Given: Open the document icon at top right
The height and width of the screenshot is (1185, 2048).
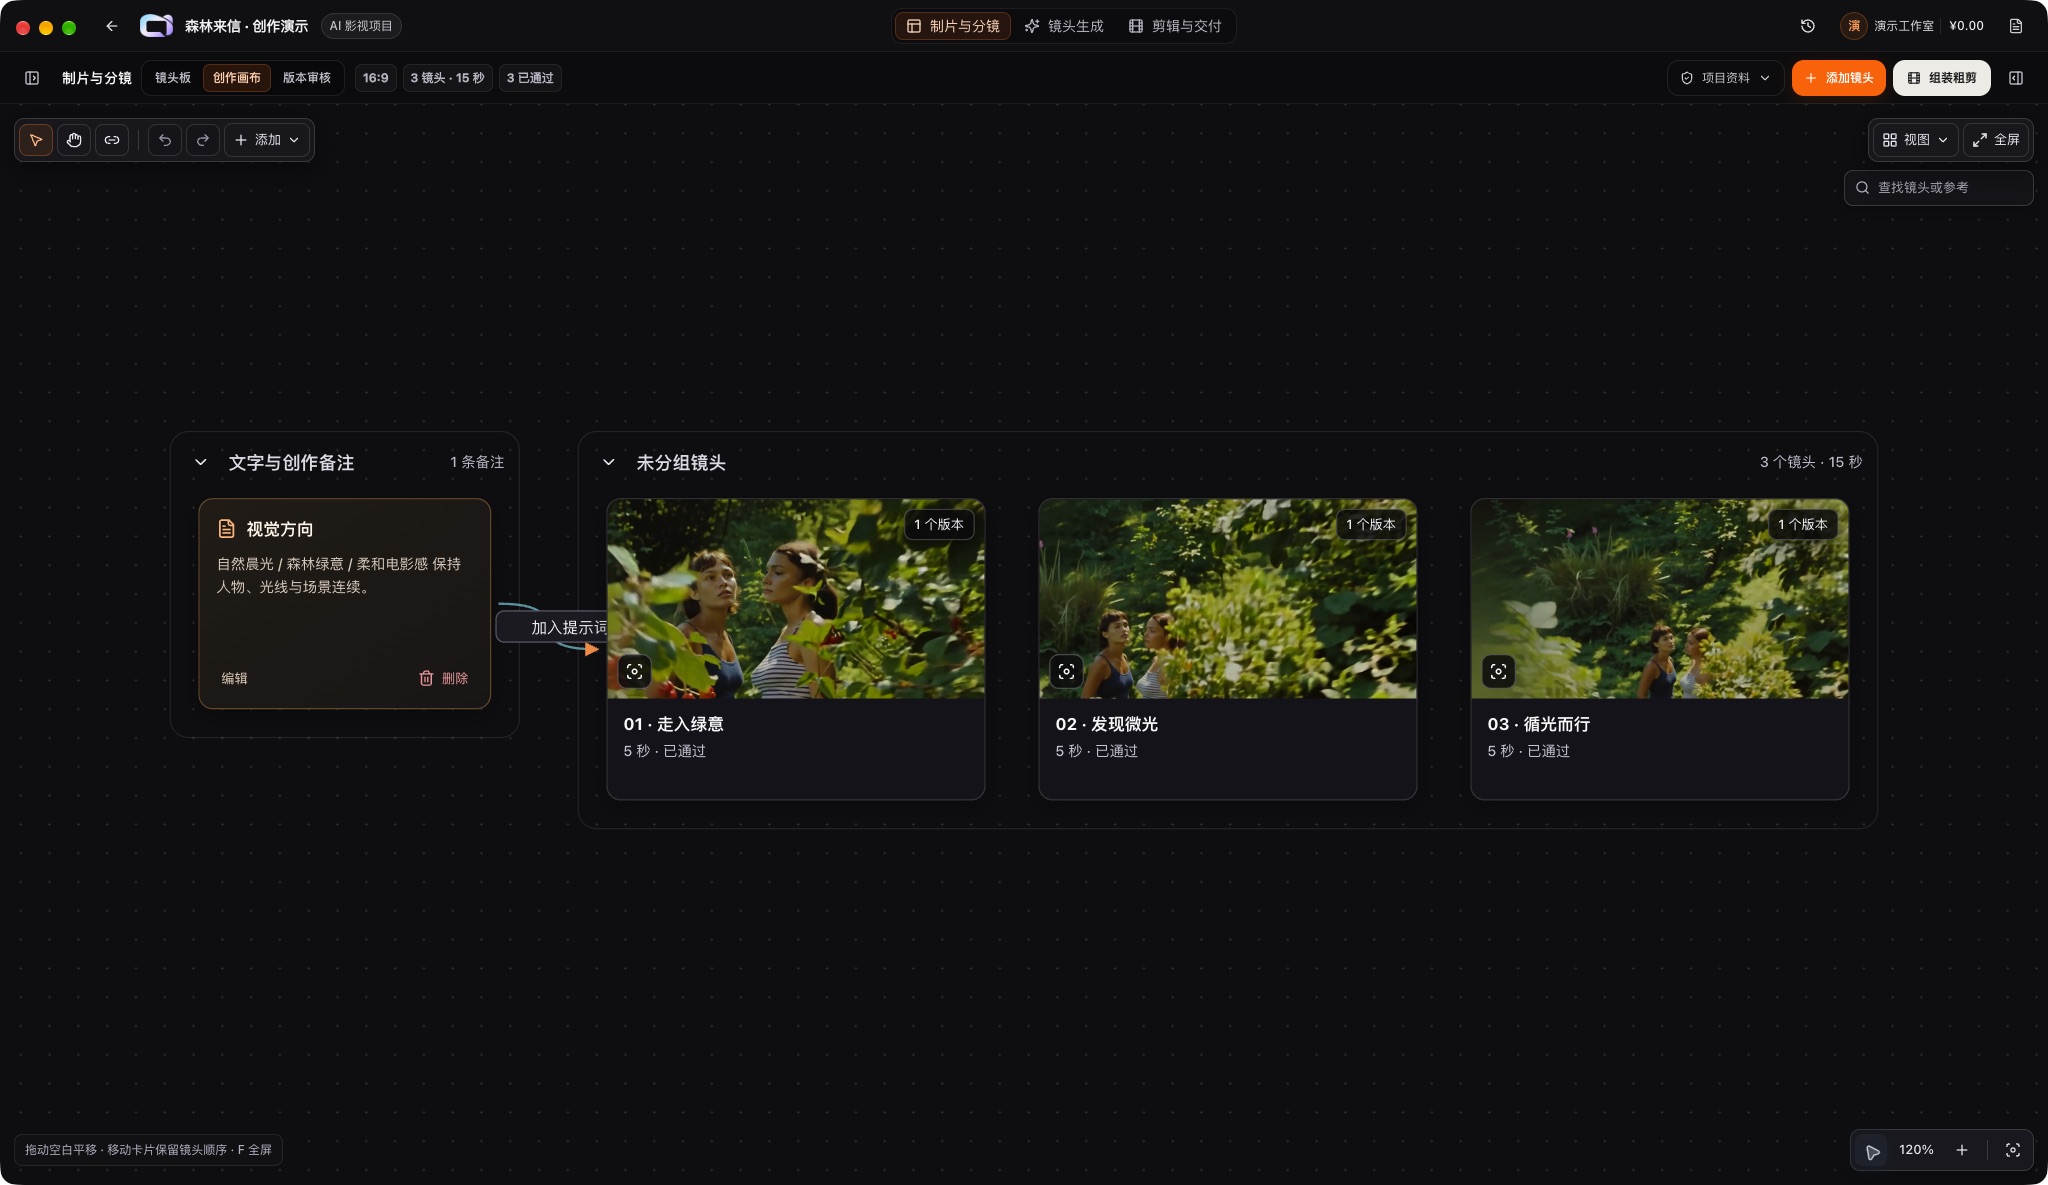Looking at the screenshot, I should click(2016, 26).
